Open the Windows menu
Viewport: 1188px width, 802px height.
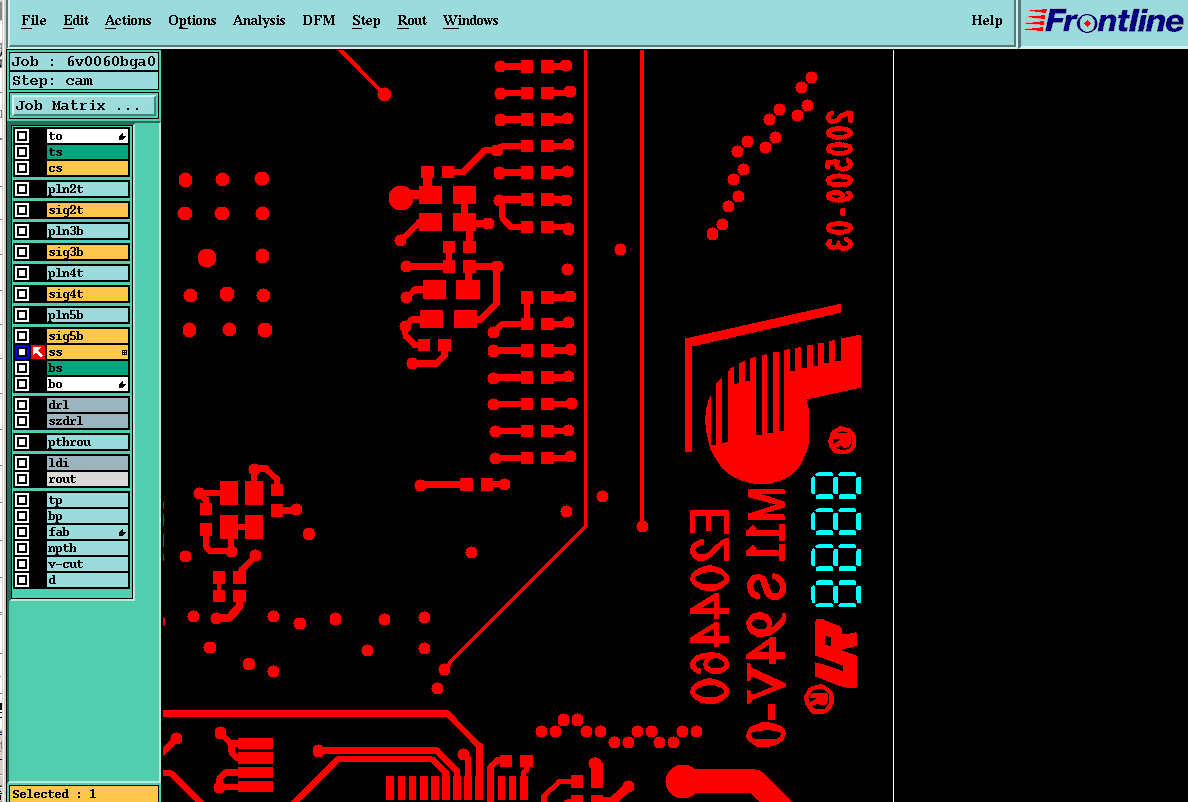click(x=471, y=20)
